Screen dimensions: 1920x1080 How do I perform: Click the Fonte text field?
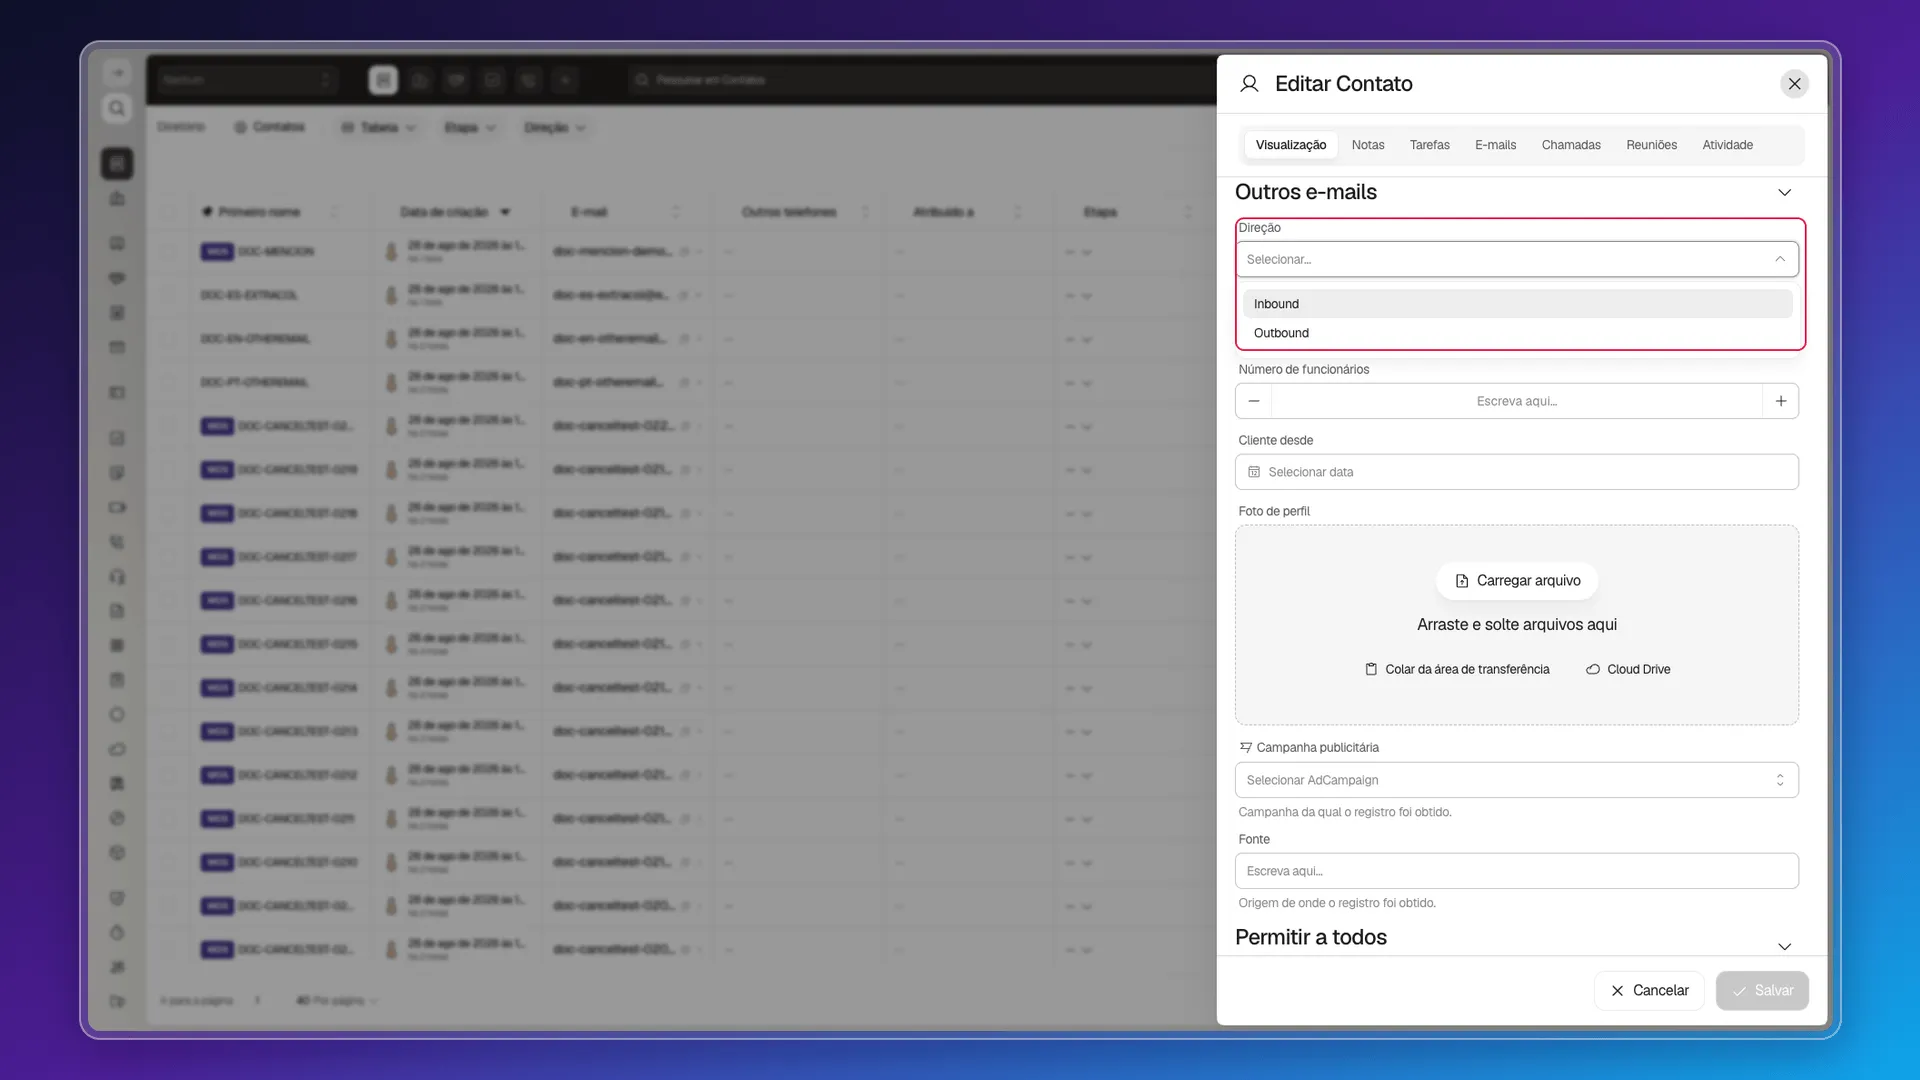point(1516,871)
